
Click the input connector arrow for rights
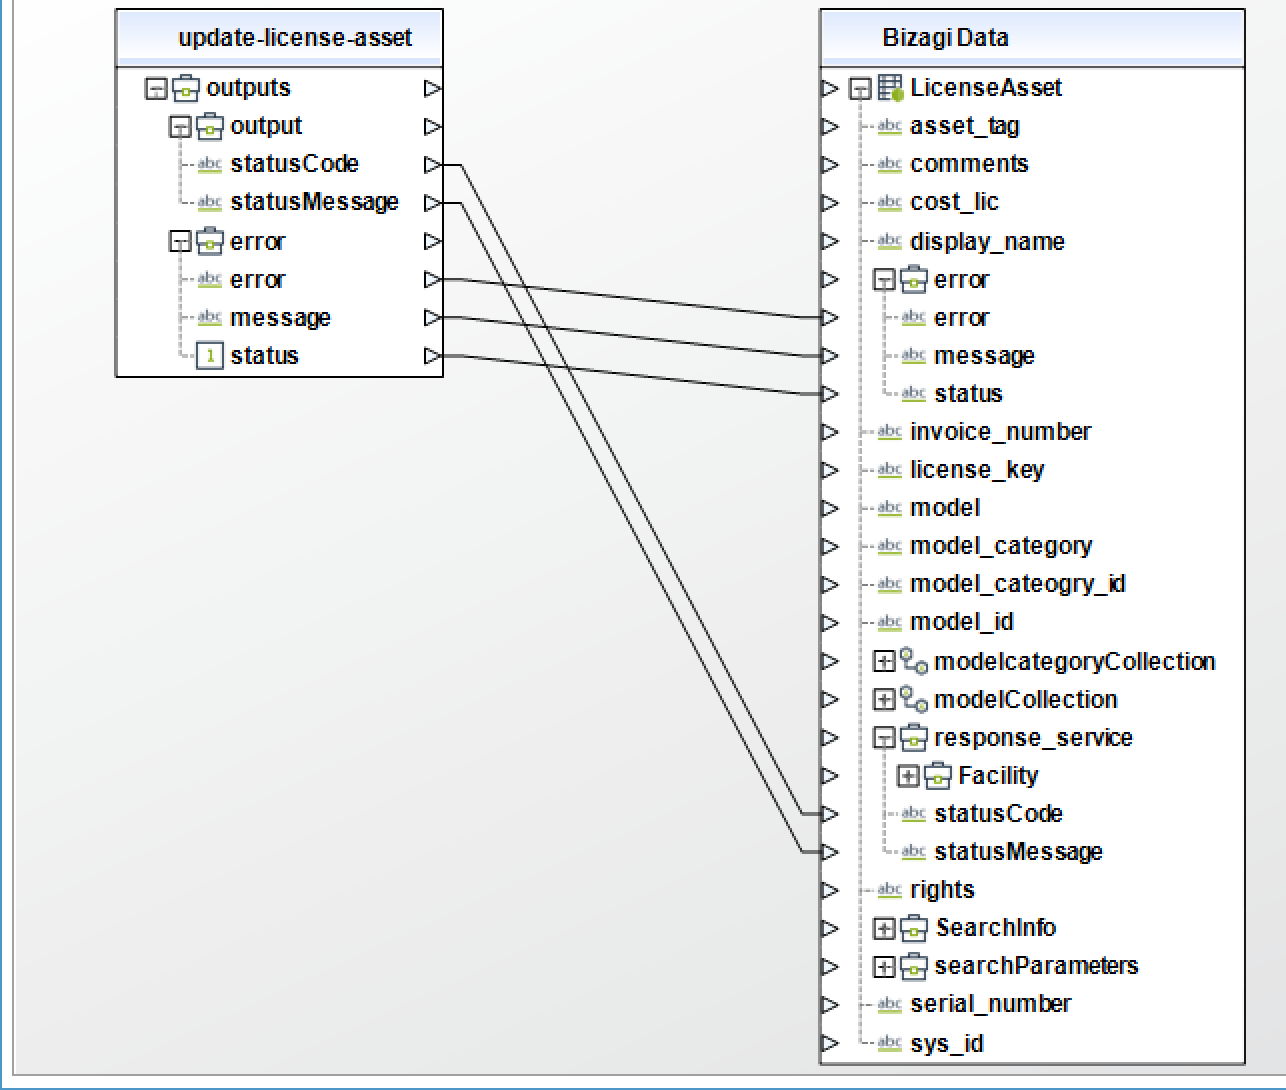coord(830,890)
